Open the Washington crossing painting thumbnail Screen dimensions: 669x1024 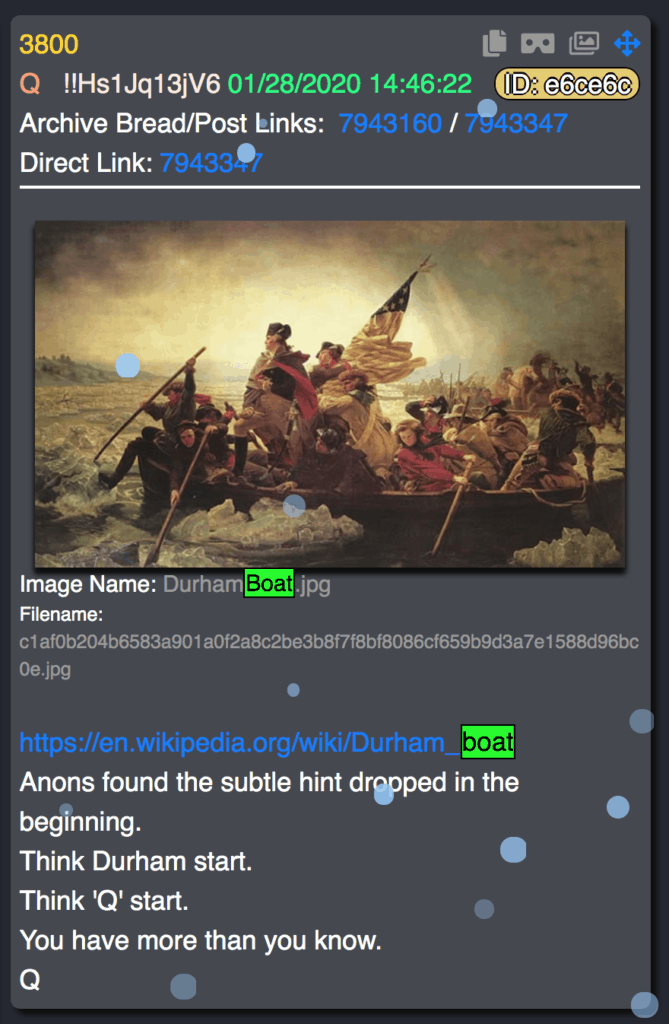pyautogui.click(x=330, y=394)
